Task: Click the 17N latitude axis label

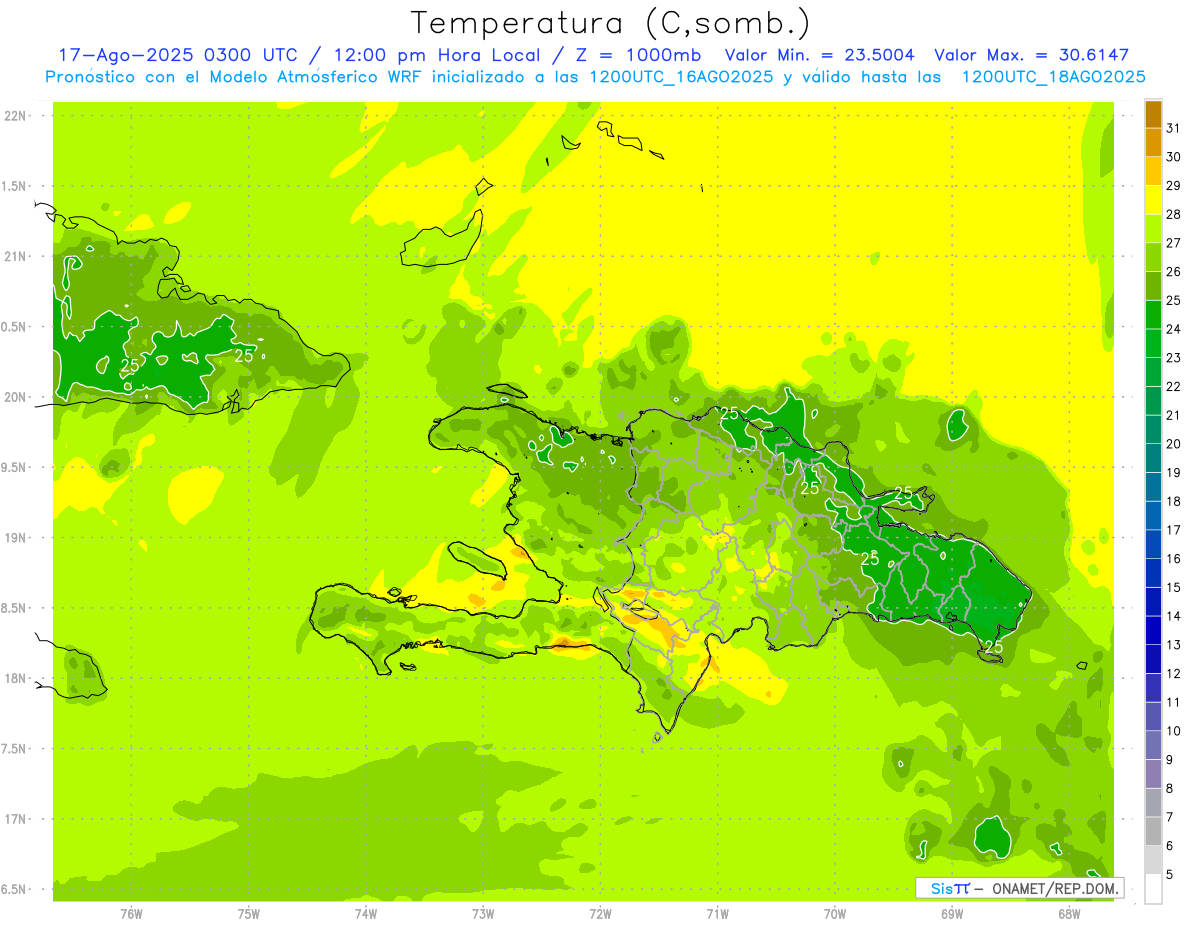Action: pyautogui.click(x=15, y=819)
